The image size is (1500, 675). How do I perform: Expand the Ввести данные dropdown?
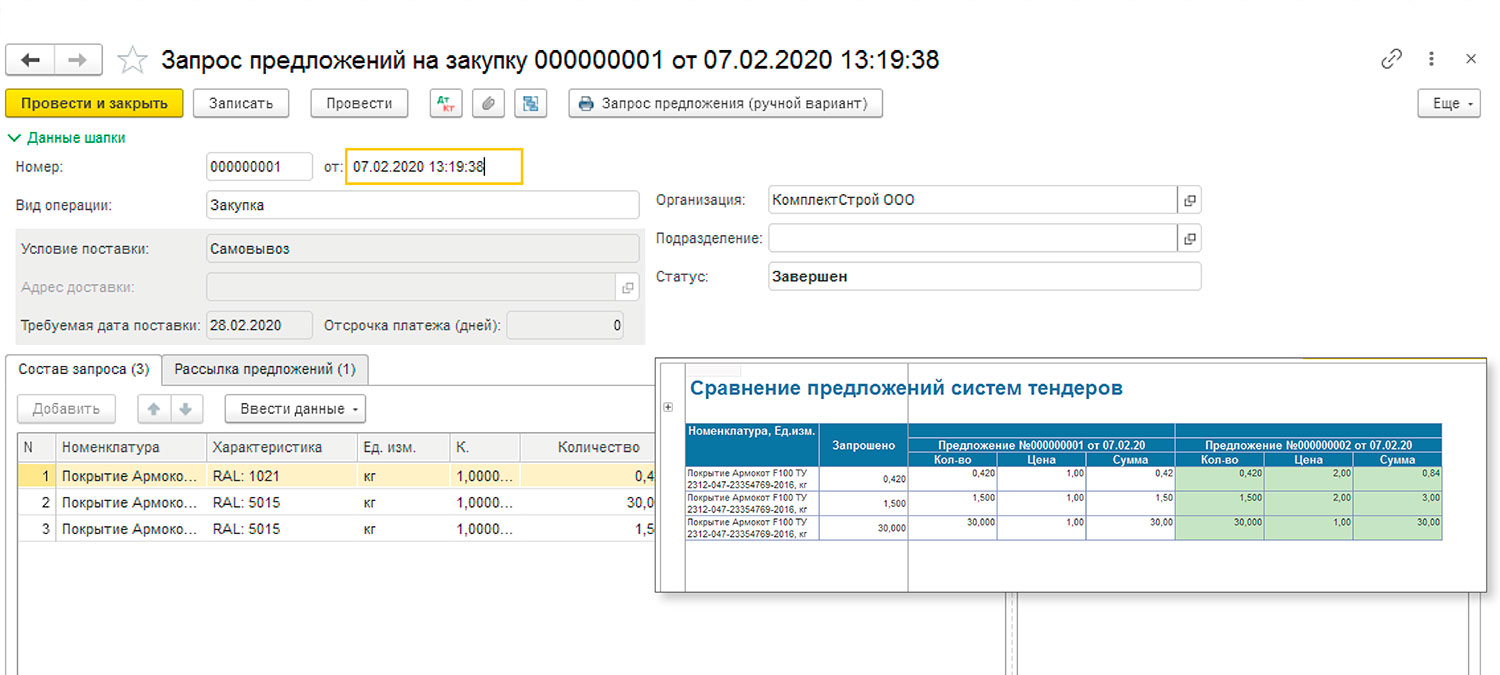[x=295, y=409]
